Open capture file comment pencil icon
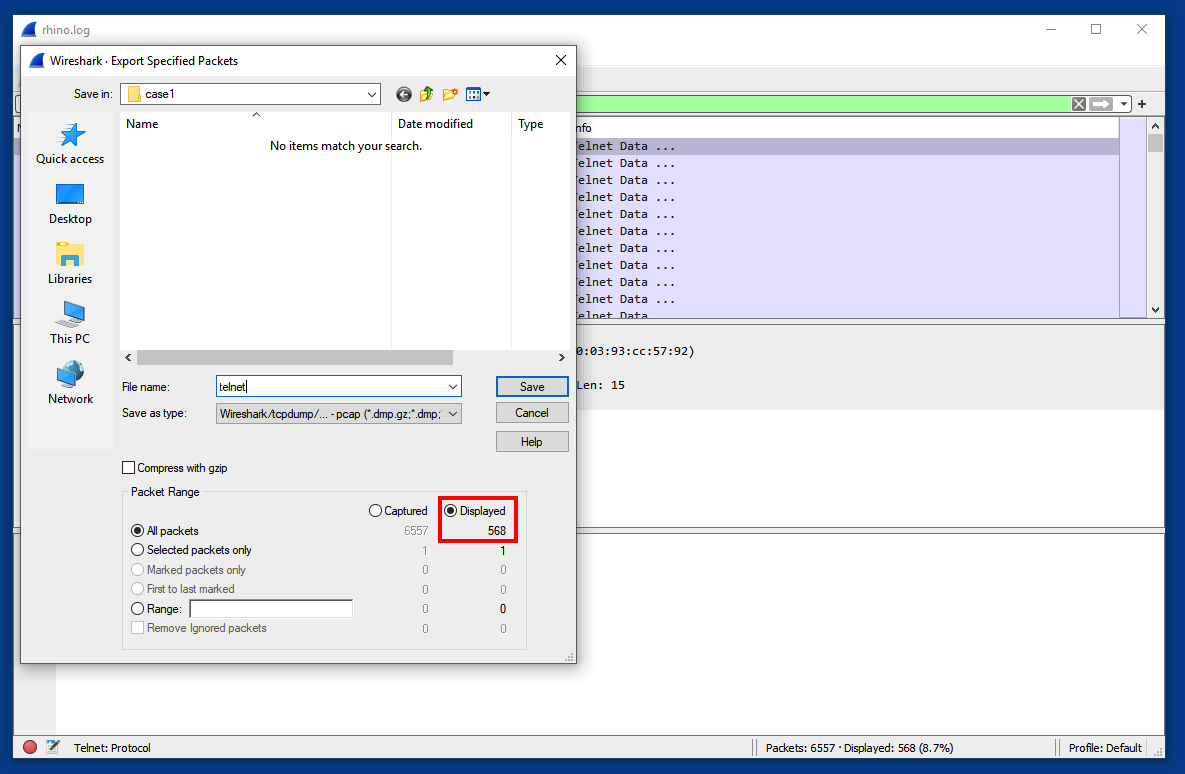Screen dimensions: 1185x774 [x=53, y=747]
